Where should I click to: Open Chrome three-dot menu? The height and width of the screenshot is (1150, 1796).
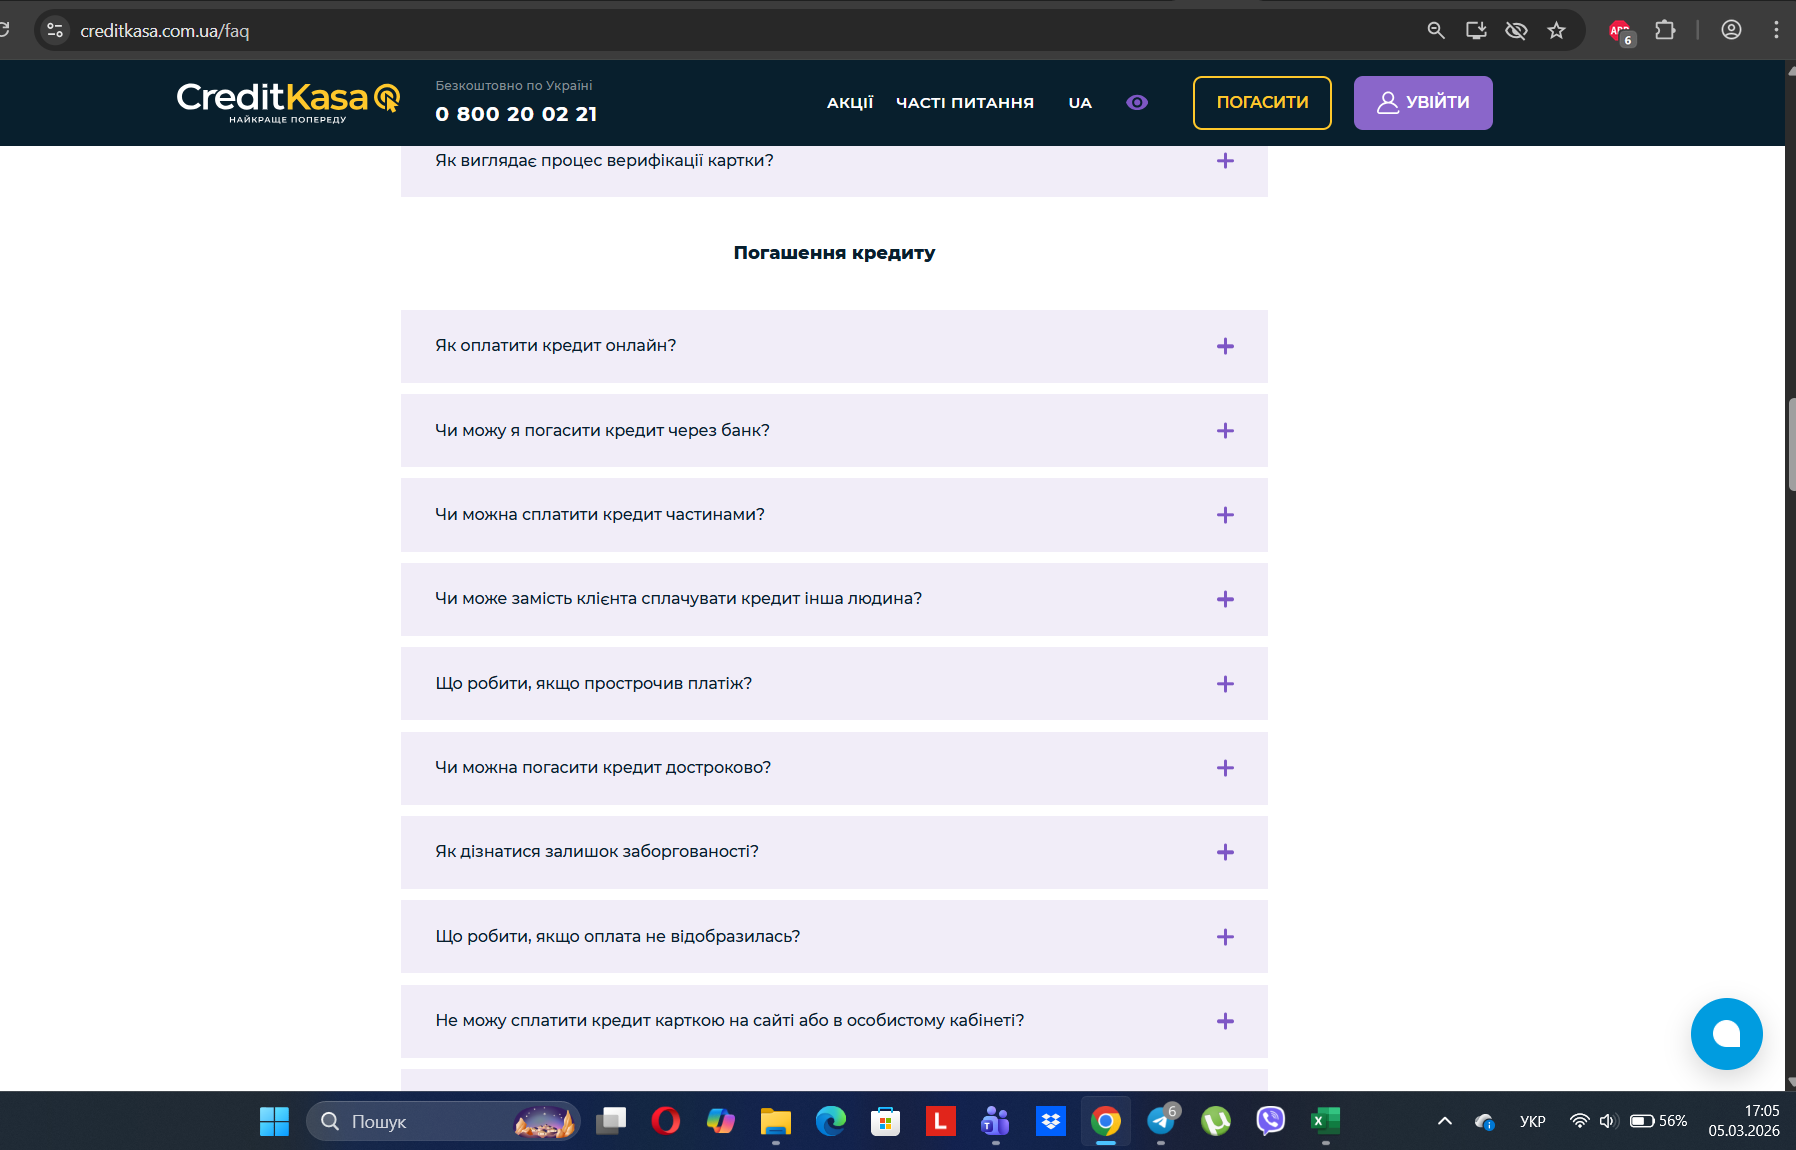1776,30
